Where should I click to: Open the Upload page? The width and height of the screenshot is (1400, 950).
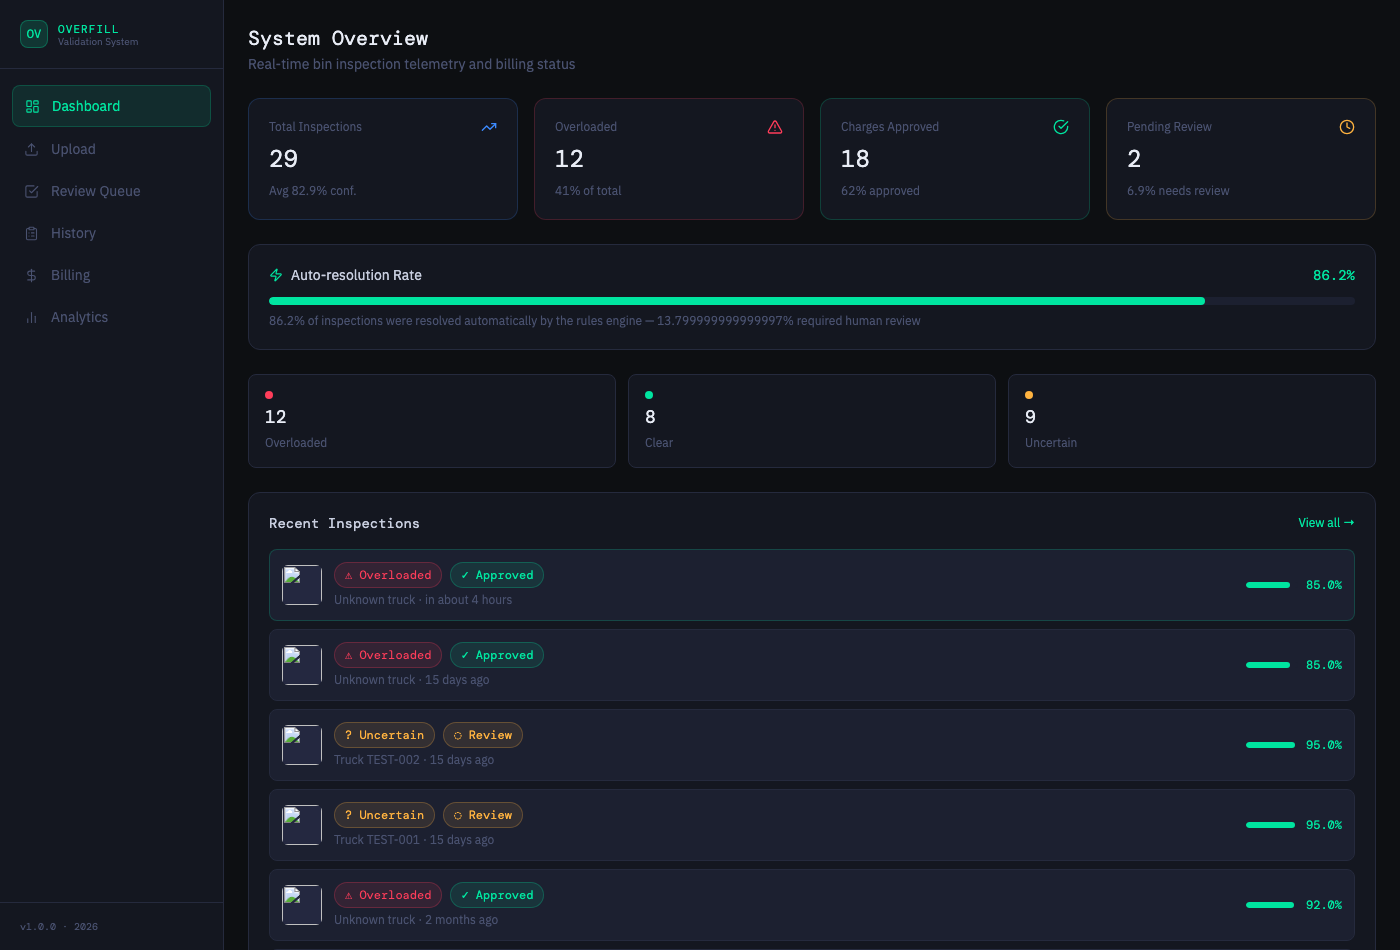click(x=111, y=149)
